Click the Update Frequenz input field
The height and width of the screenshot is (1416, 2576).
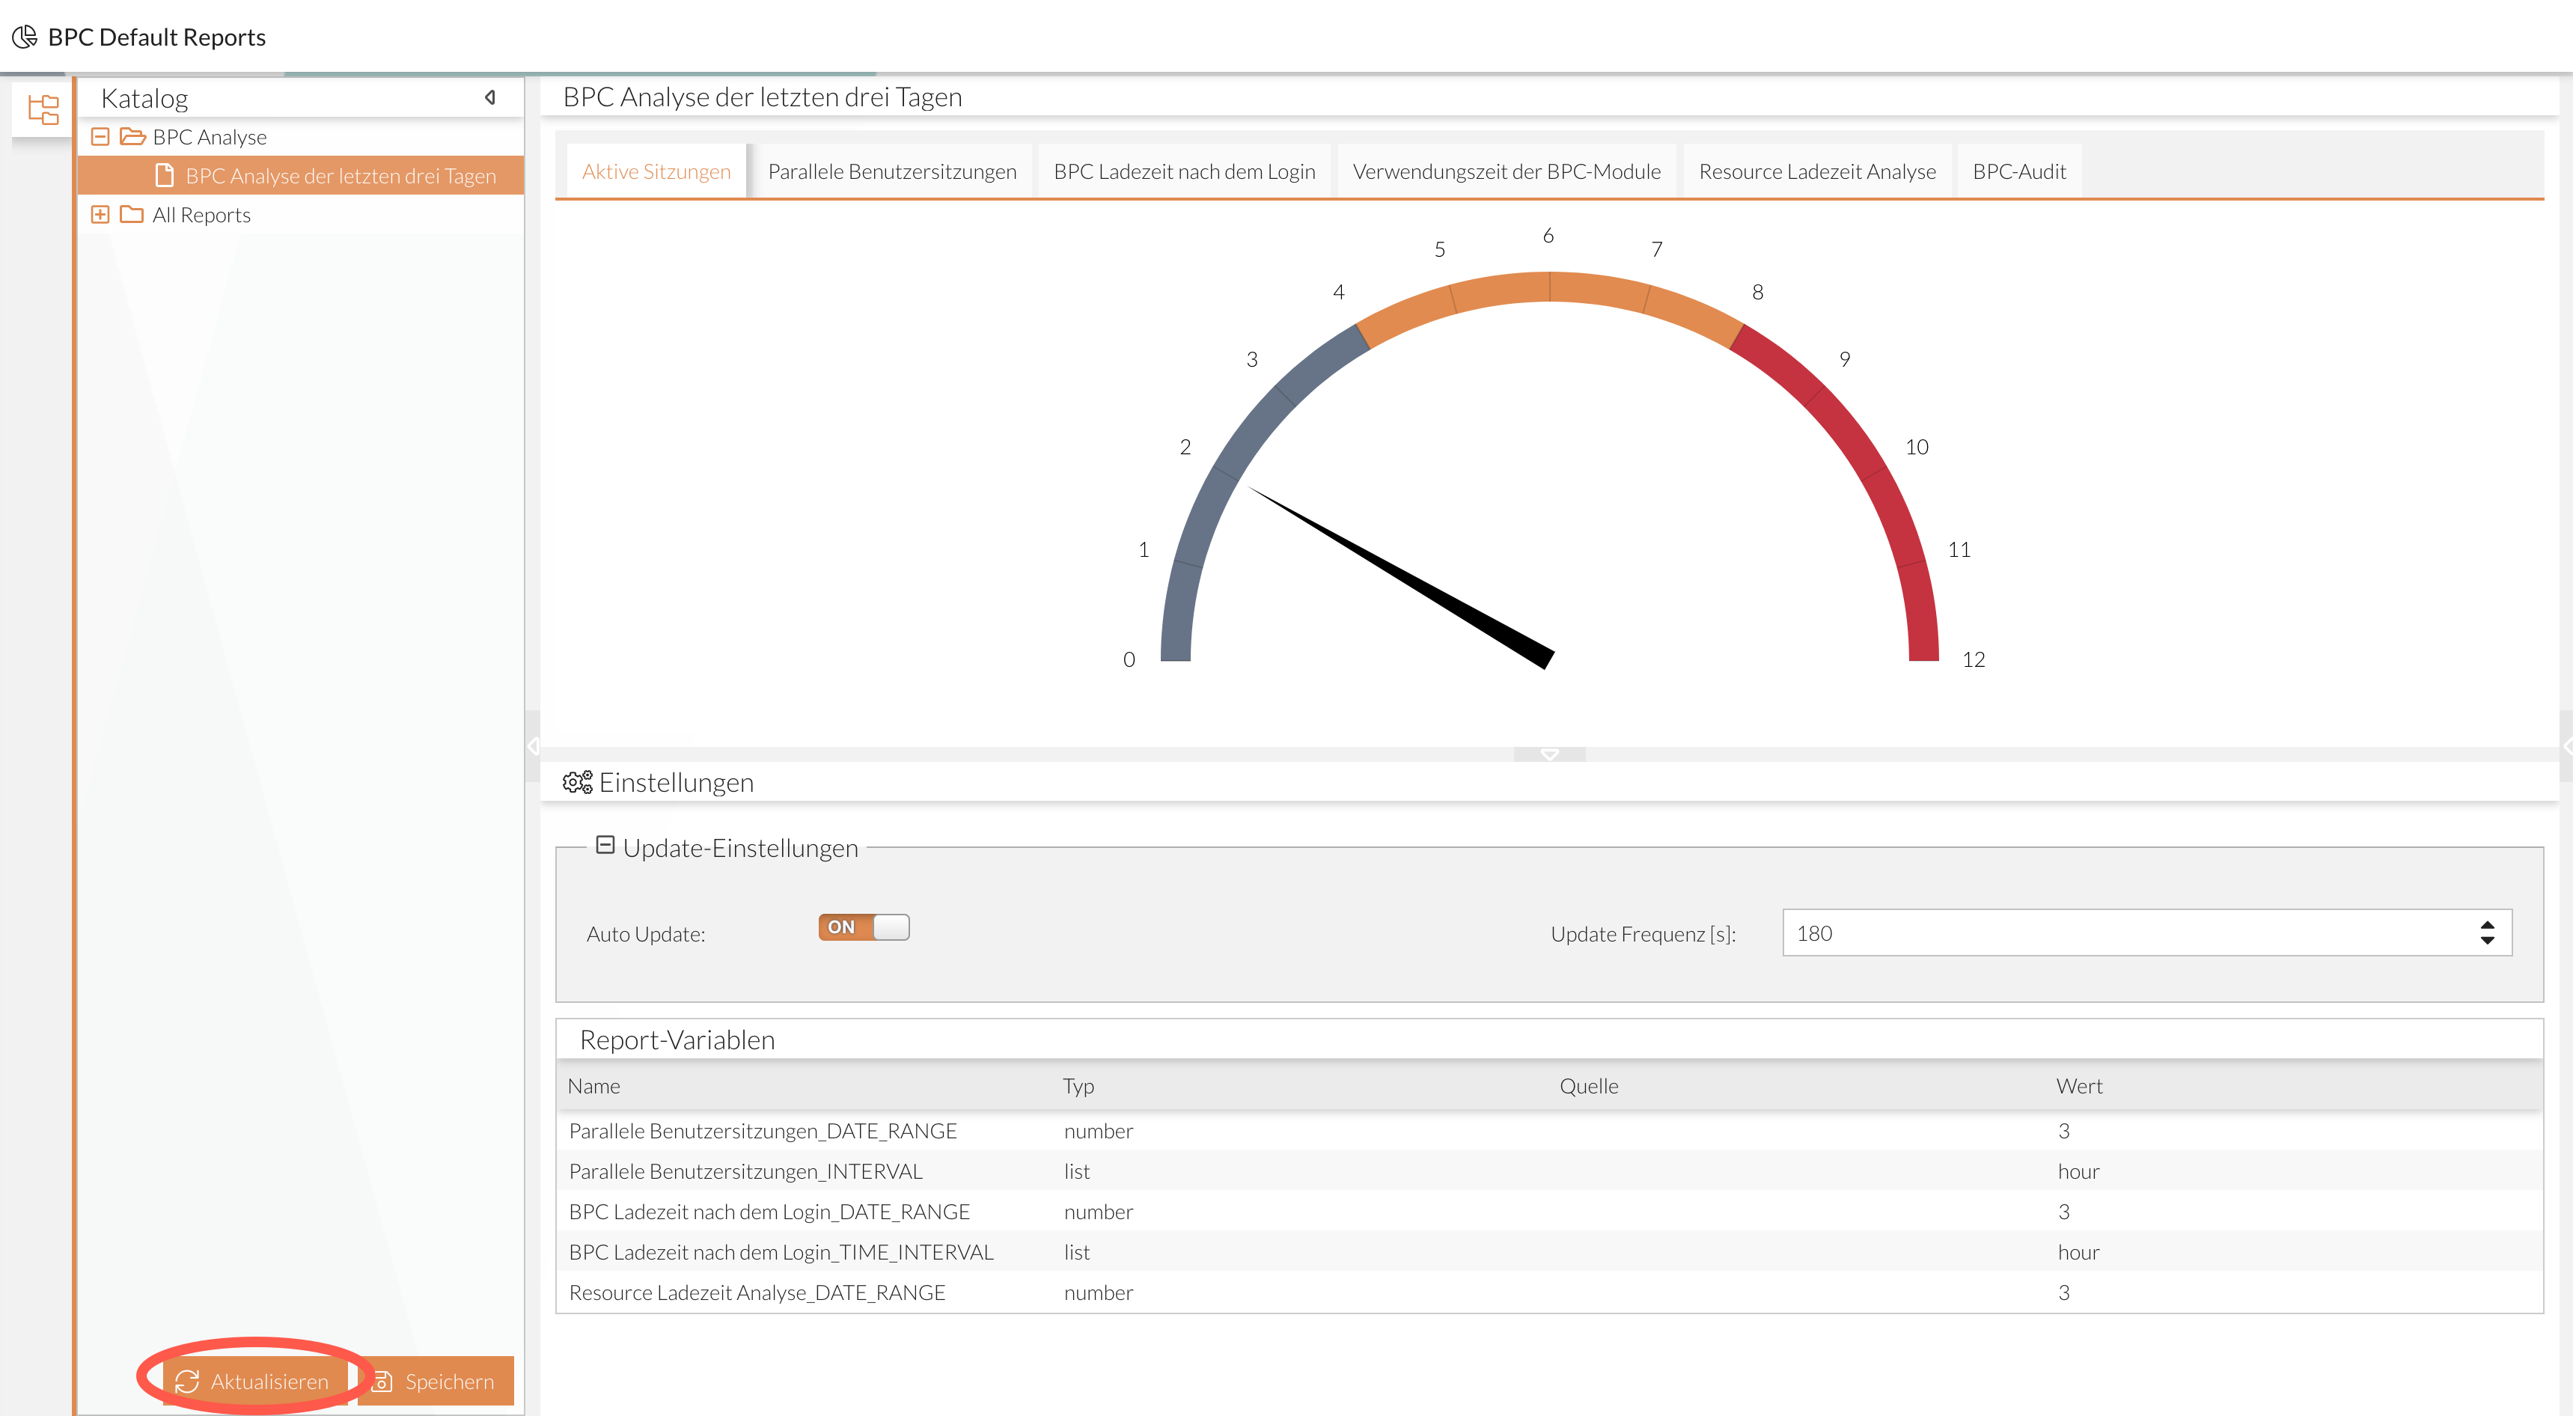[x=2120, y=932]
